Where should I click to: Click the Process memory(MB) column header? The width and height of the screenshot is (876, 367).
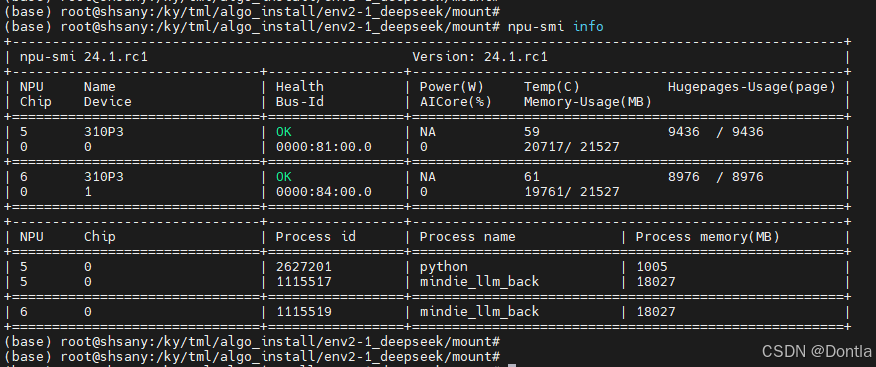point(707,237)
